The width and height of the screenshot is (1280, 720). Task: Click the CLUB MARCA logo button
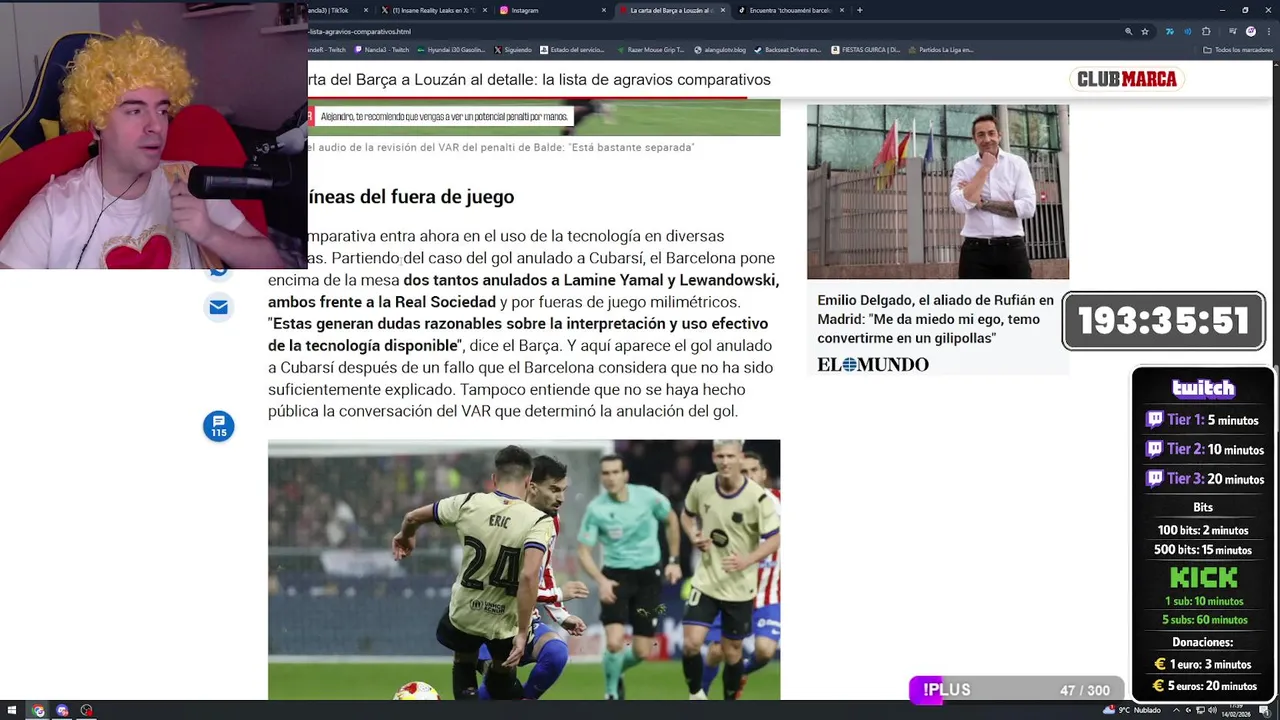point(1126,79)
